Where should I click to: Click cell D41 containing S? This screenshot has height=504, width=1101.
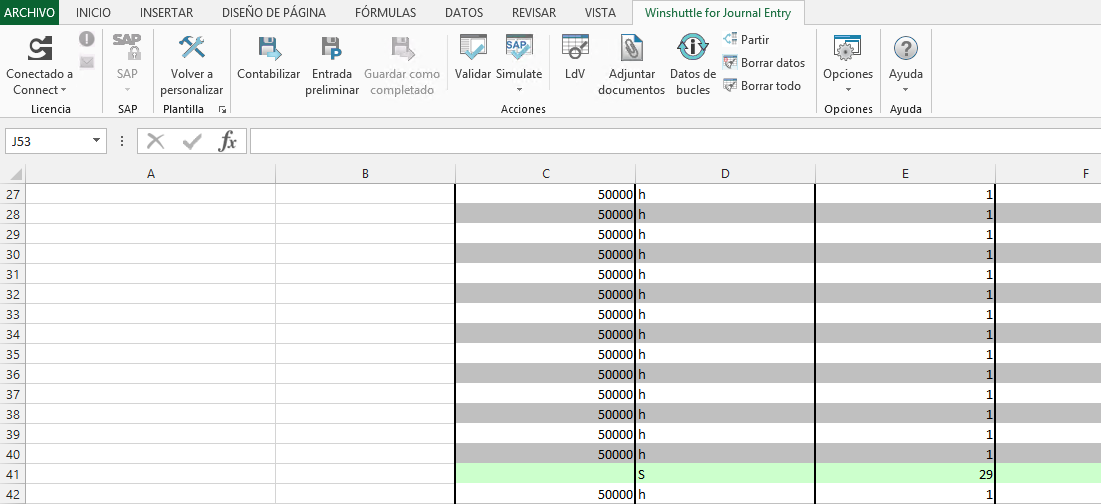725,475
